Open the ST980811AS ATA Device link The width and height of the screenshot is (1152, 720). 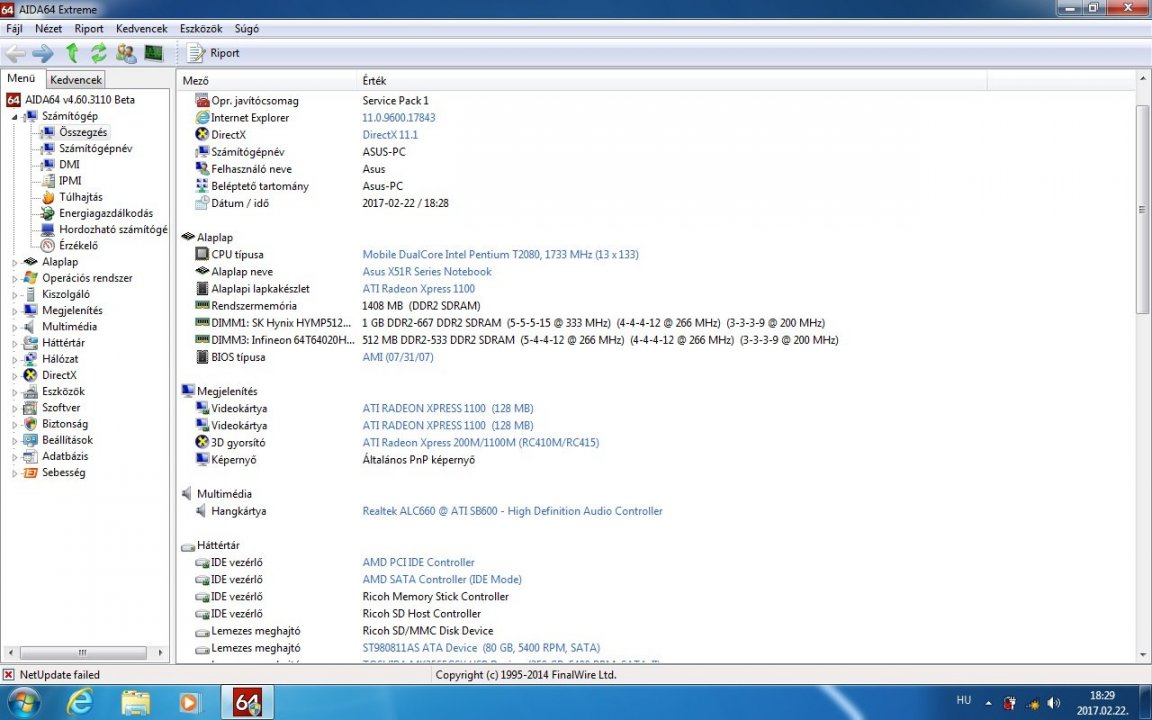coord(481,648)
